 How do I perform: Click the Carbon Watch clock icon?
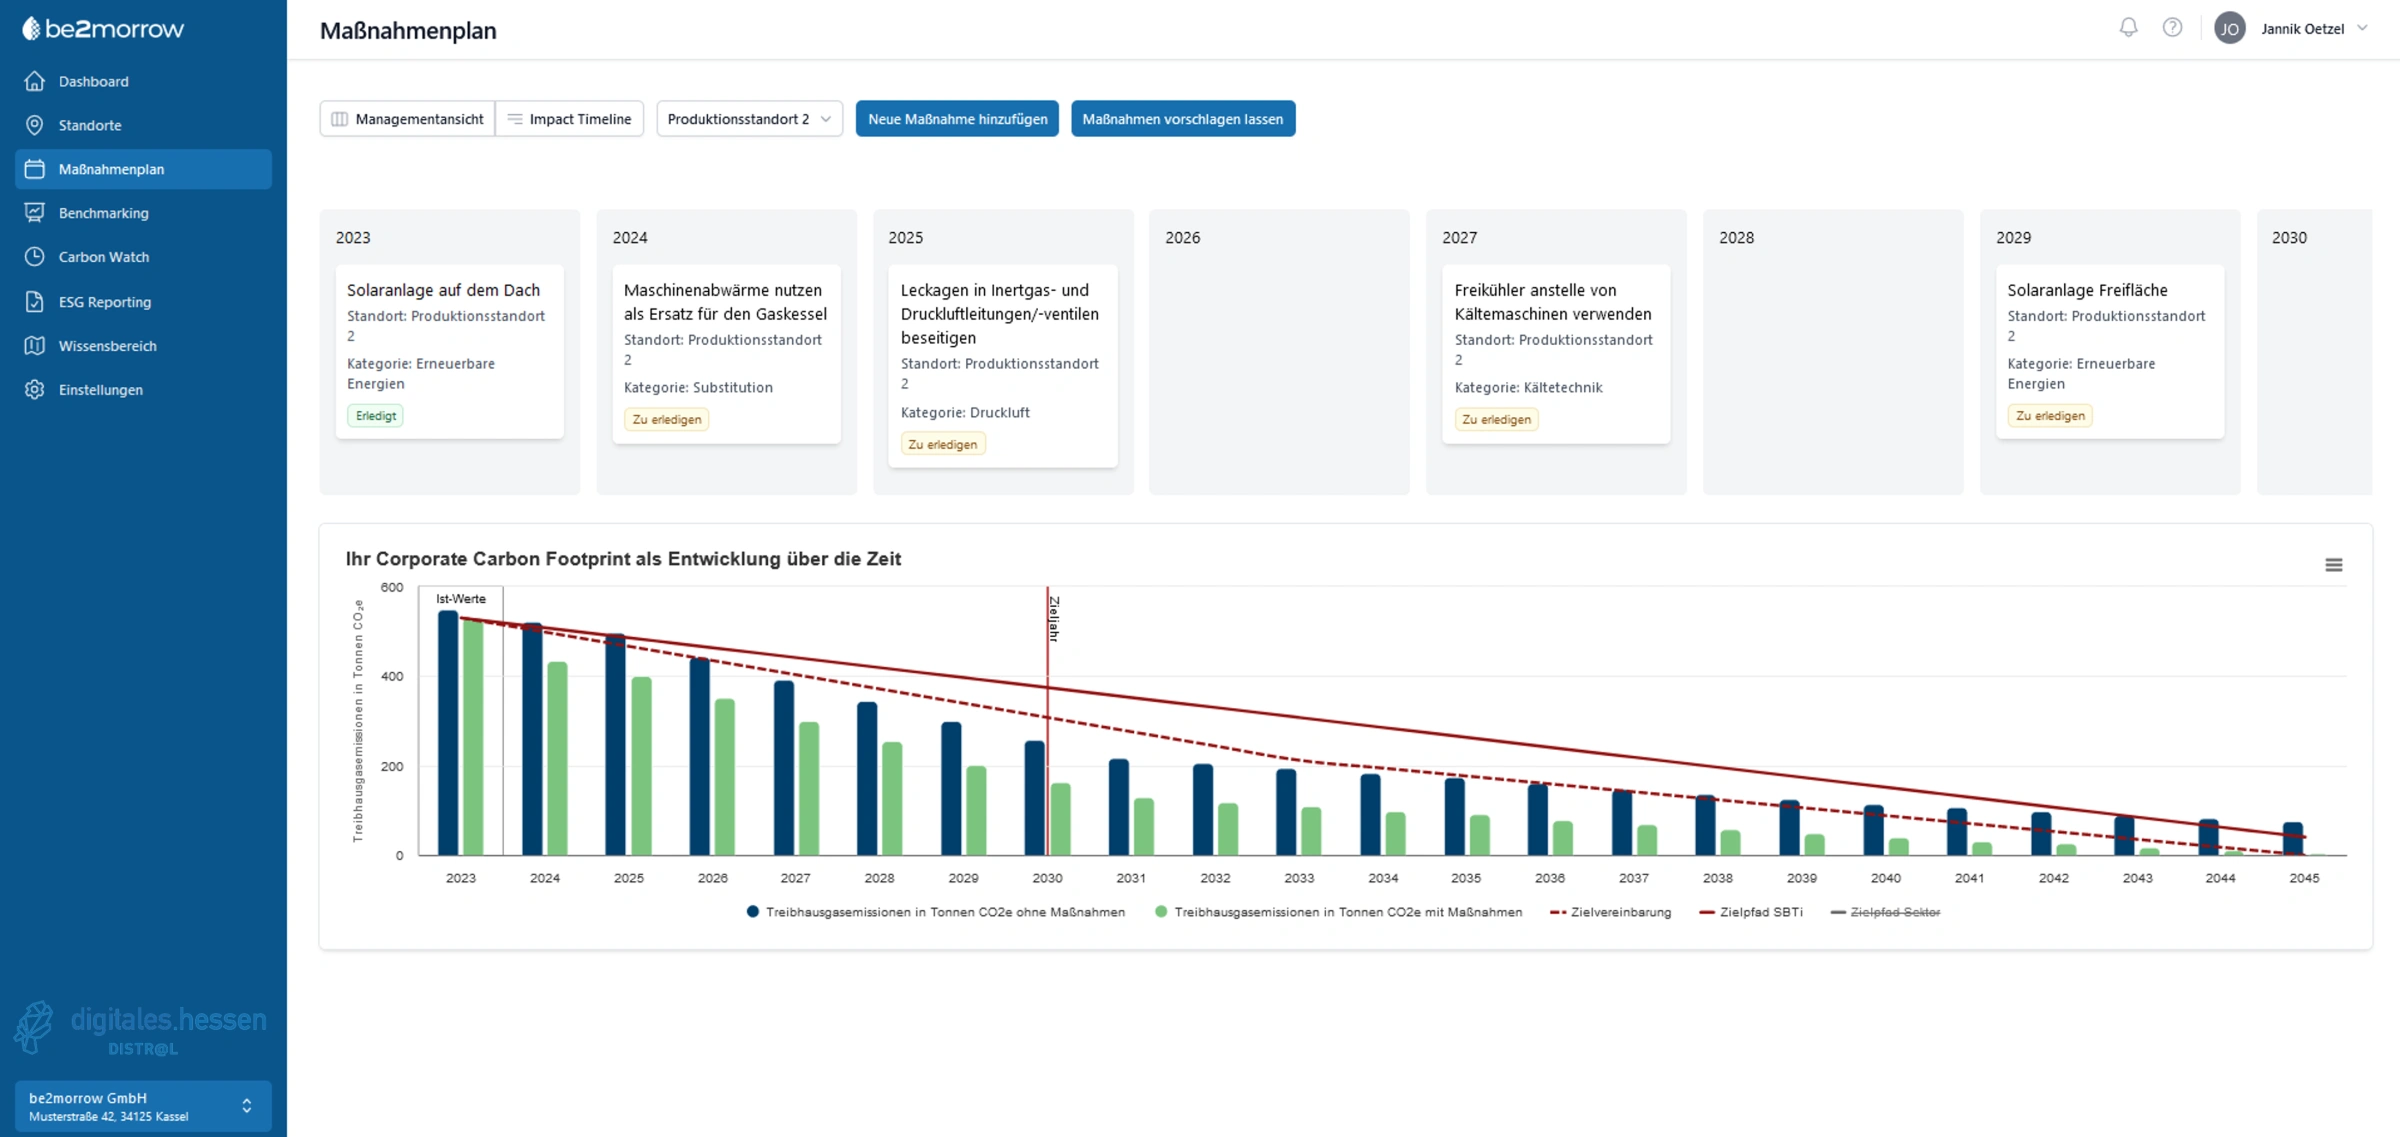coord(35,257)
